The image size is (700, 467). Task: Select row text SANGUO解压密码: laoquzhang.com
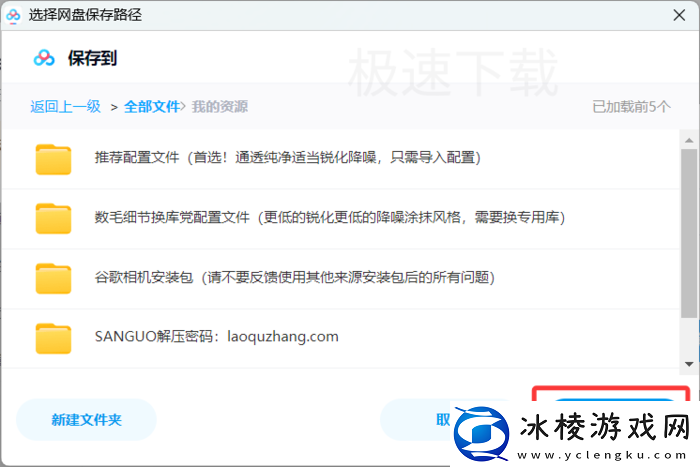217,337
